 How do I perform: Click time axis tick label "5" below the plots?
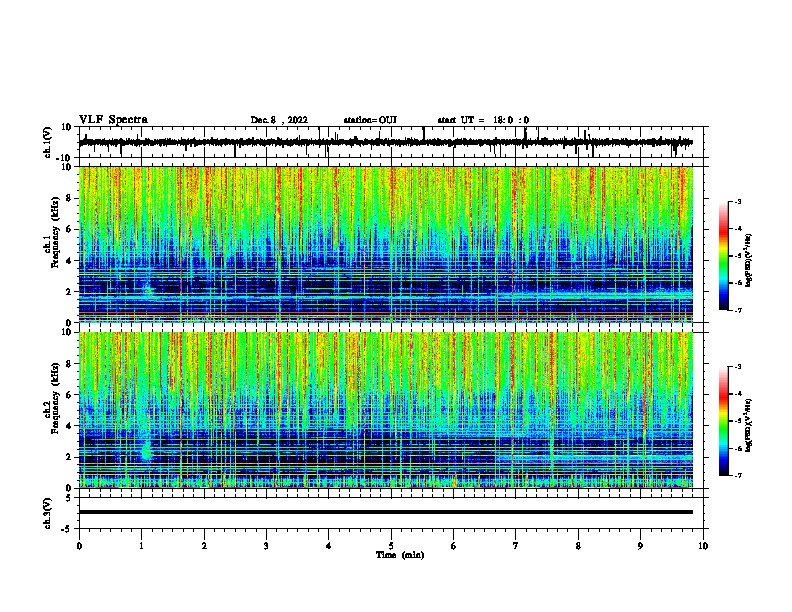point(391,546)
